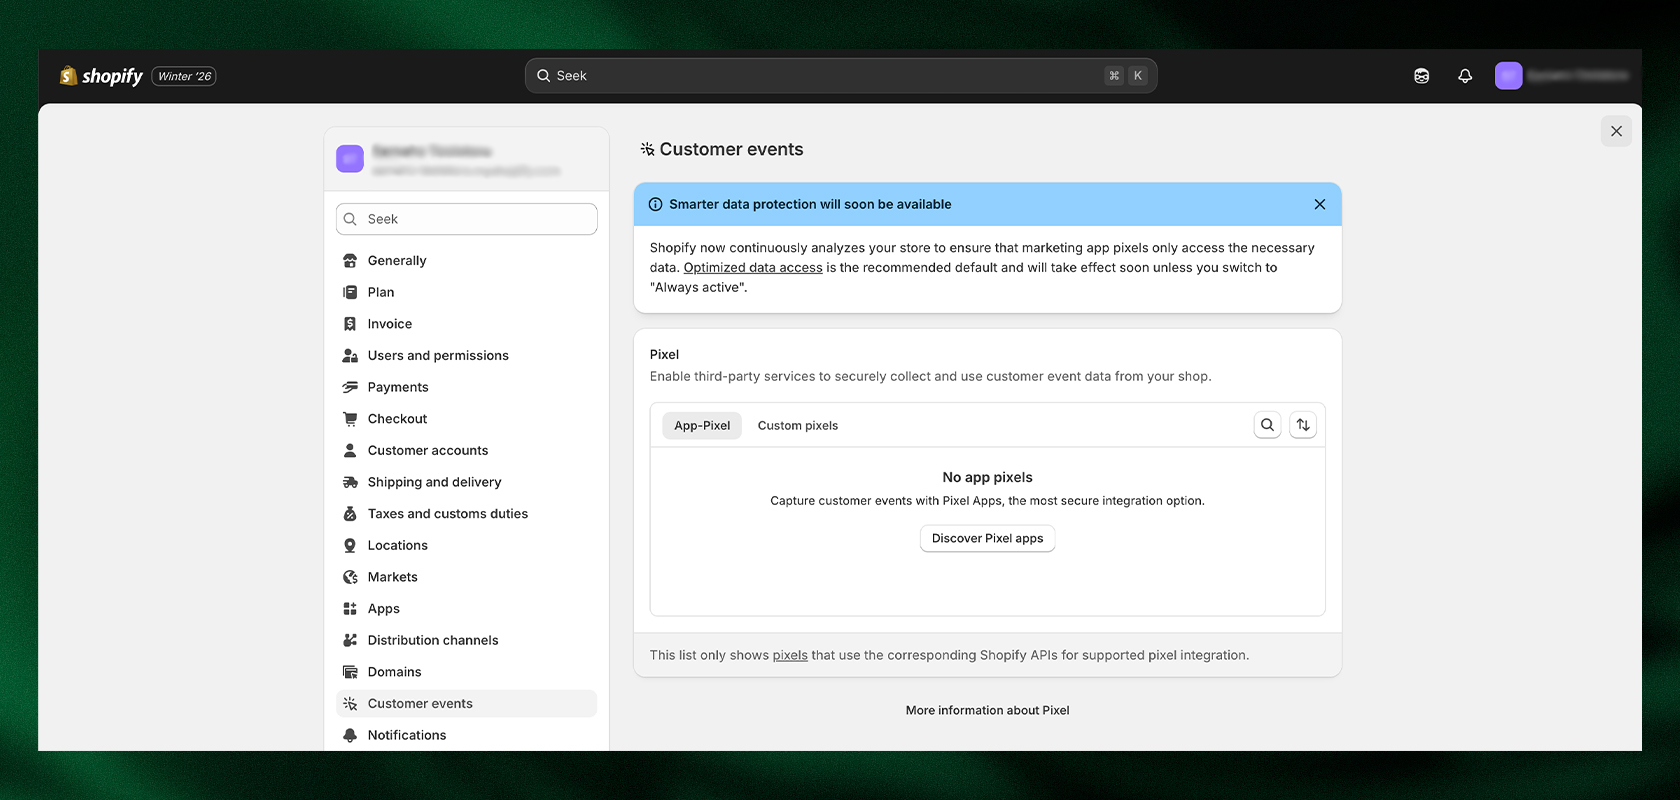The image size is (1680, 800).
Task: Click the Distribution channels icon
Action: pyautogui.click(x=350, y=641)
